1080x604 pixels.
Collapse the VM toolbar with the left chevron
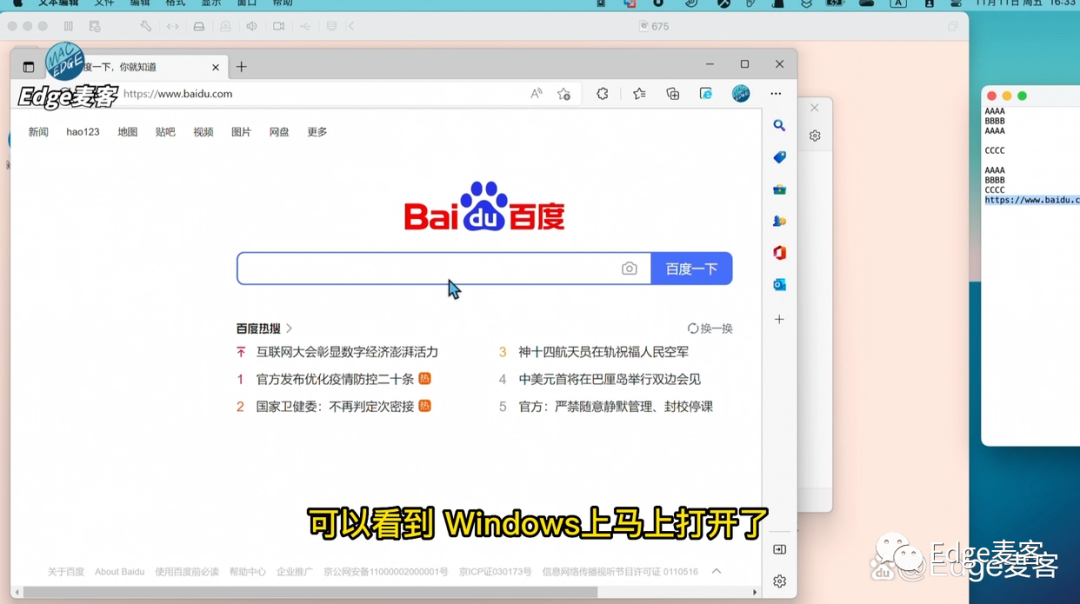click(x=351, y=26)
